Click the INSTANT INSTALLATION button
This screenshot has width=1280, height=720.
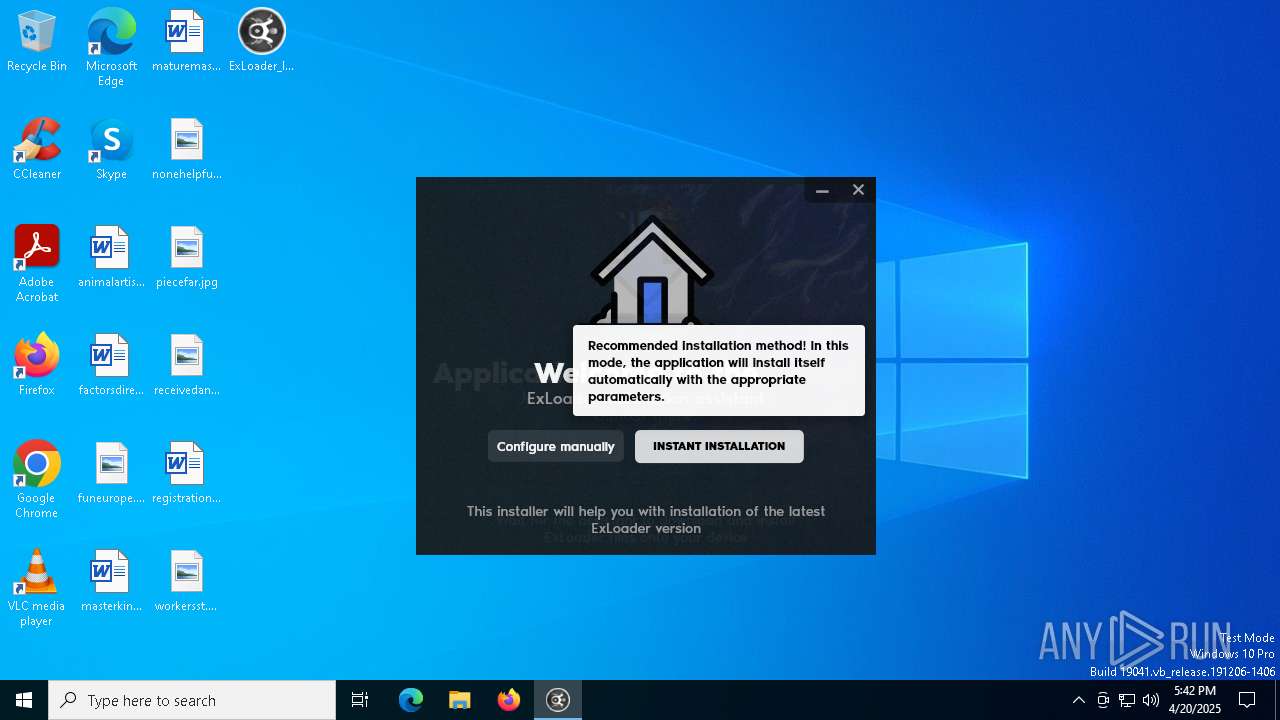(x=719, y=446)
